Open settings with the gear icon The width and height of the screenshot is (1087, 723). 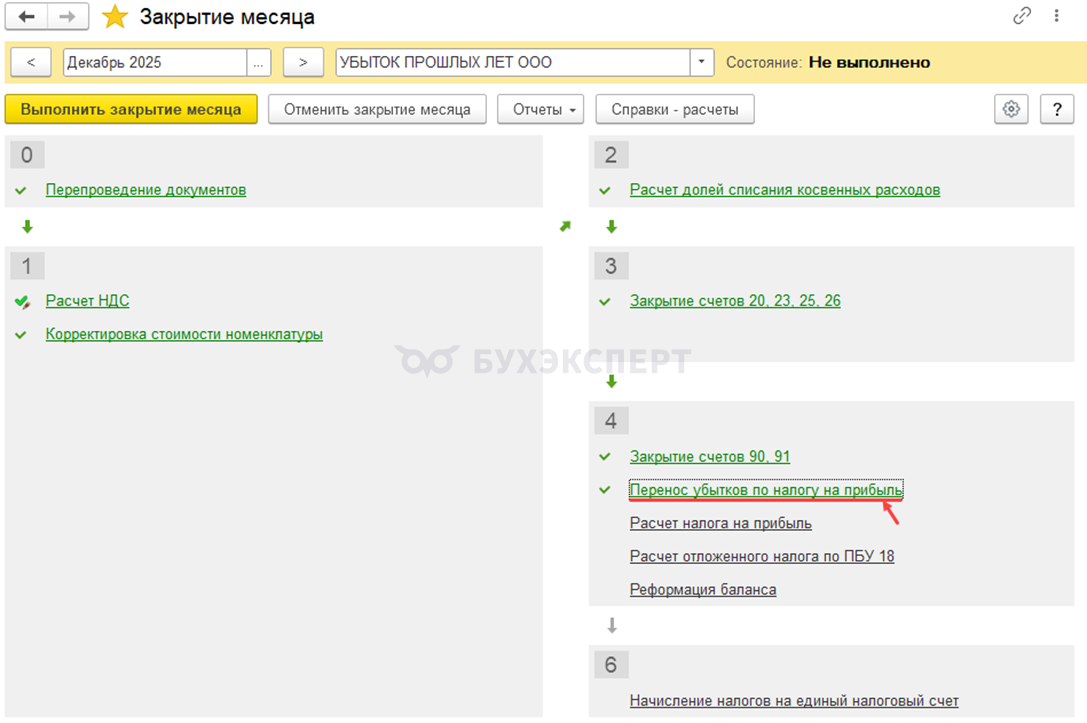click(1011, 109)
